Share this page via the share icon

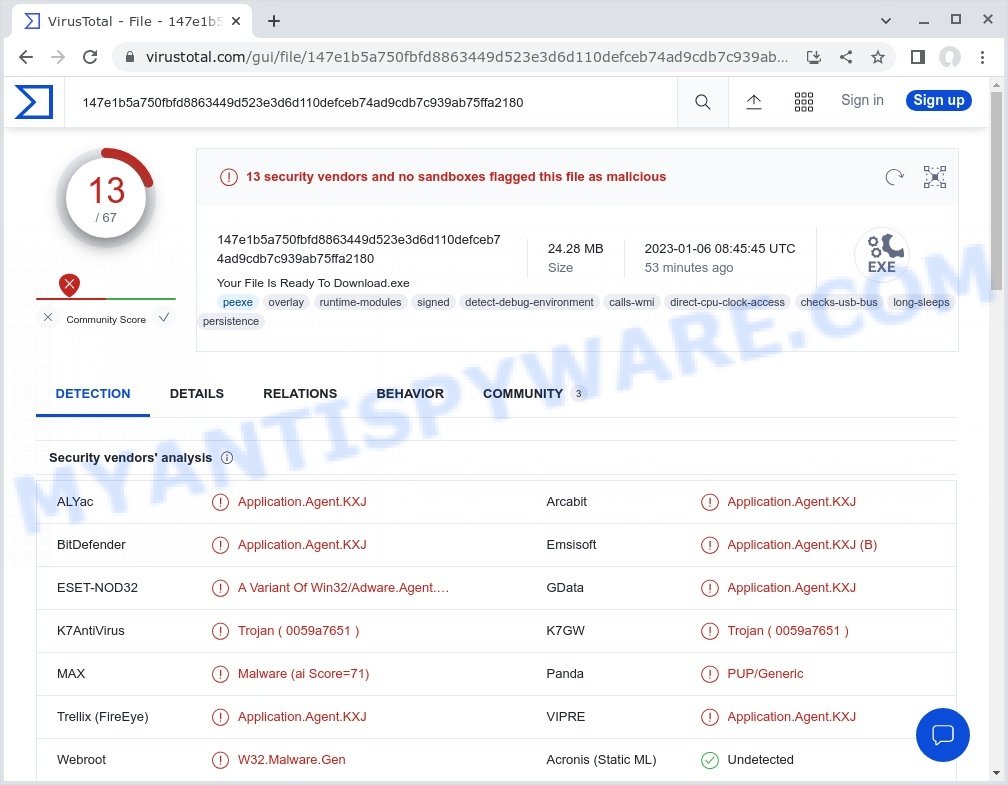[846, 57]
